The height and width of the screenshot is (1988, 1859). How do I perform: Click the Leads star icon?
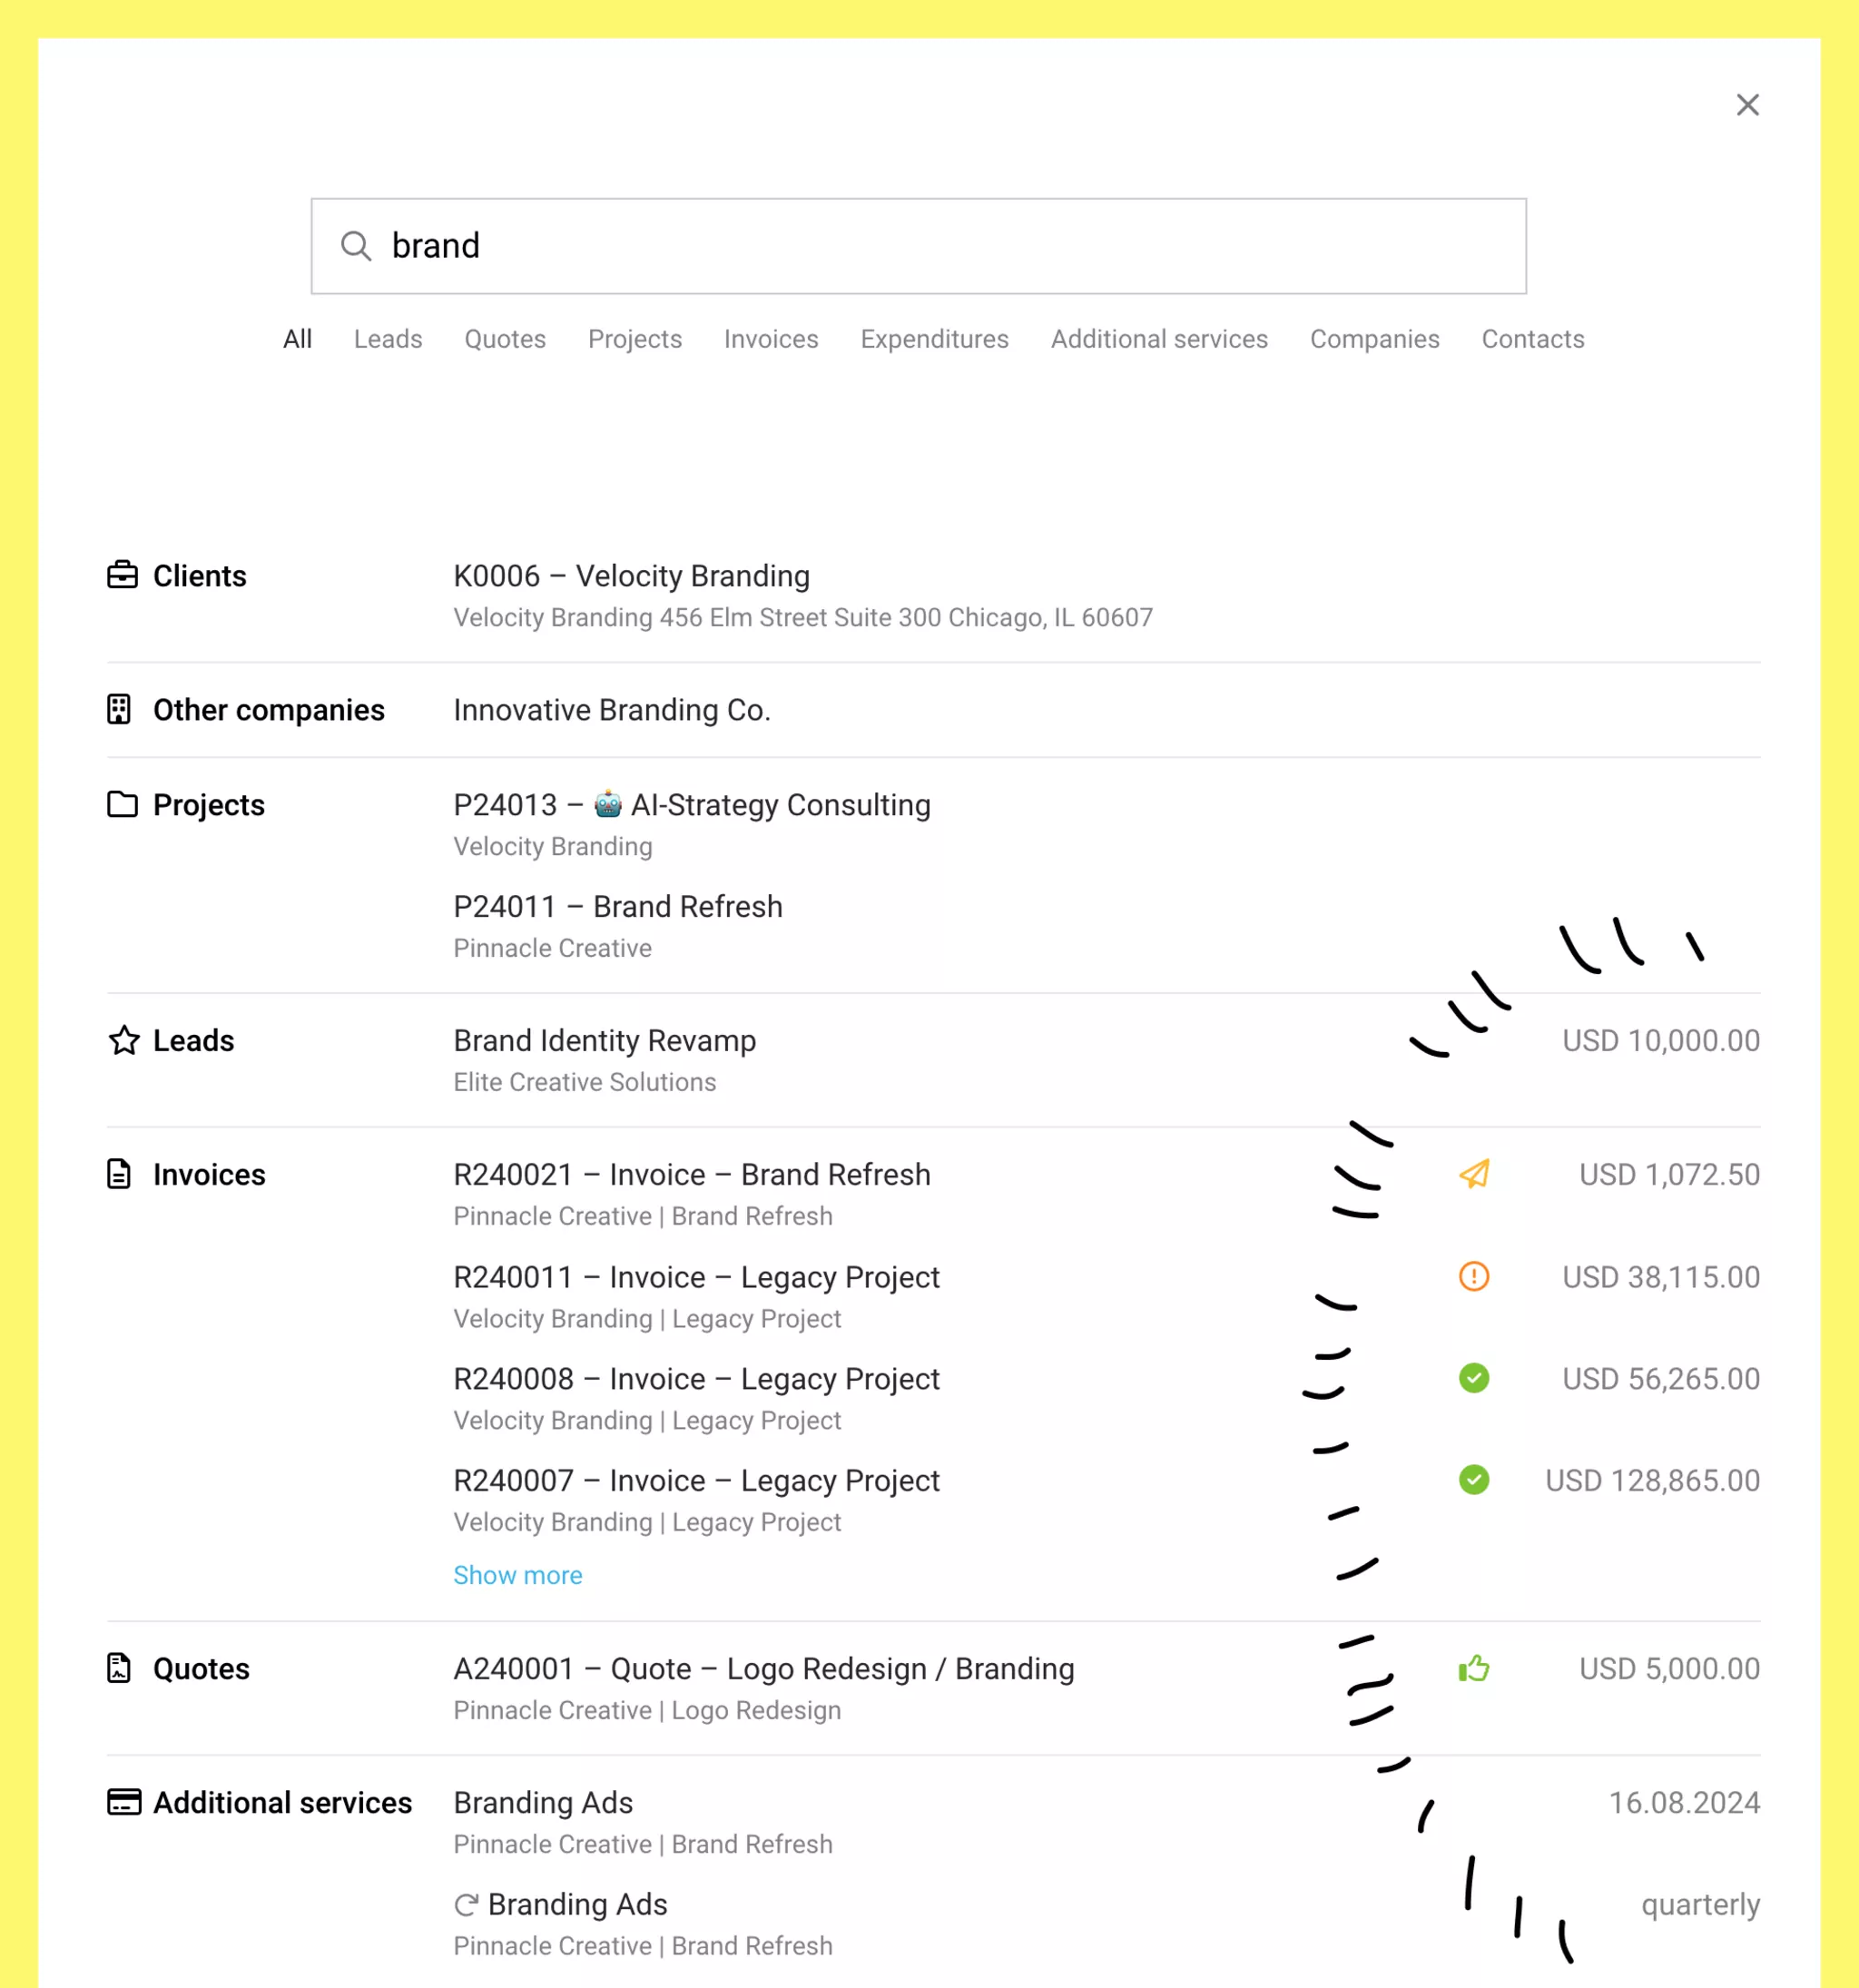pyautogui.click(x=124, y=1040)
